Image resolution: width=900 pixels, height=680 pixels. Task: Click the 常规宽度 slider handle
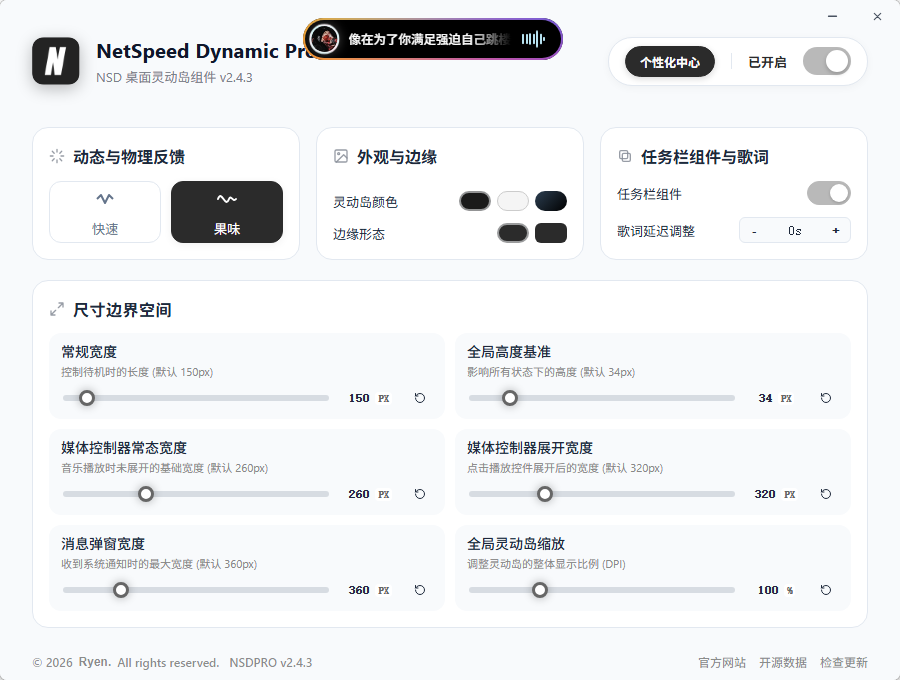pos(87,398)
